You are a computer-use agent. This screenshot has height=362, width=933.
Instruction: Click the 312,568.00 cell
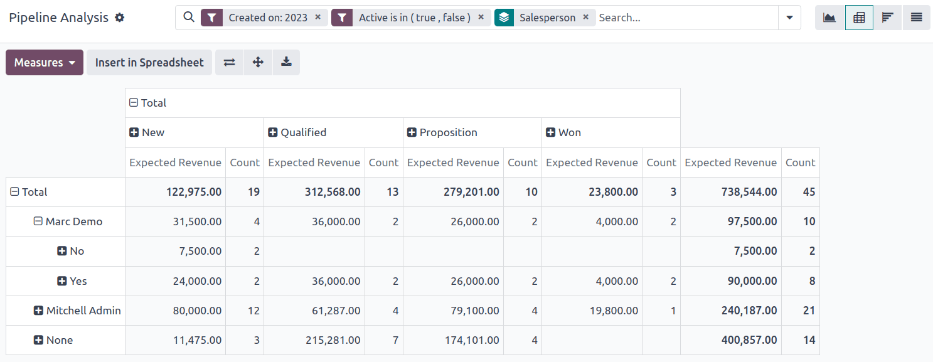[x=314, y=192]
